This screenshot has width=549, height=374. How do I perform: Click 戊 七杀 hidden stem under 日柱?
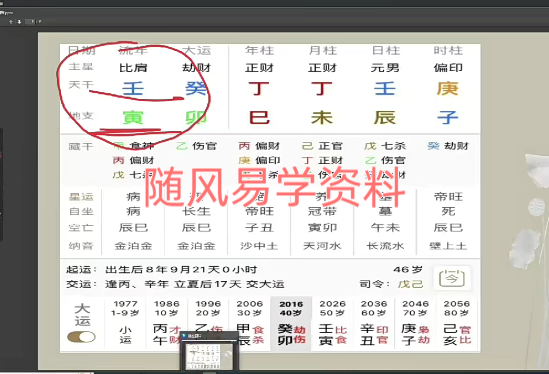coord(385,146)
